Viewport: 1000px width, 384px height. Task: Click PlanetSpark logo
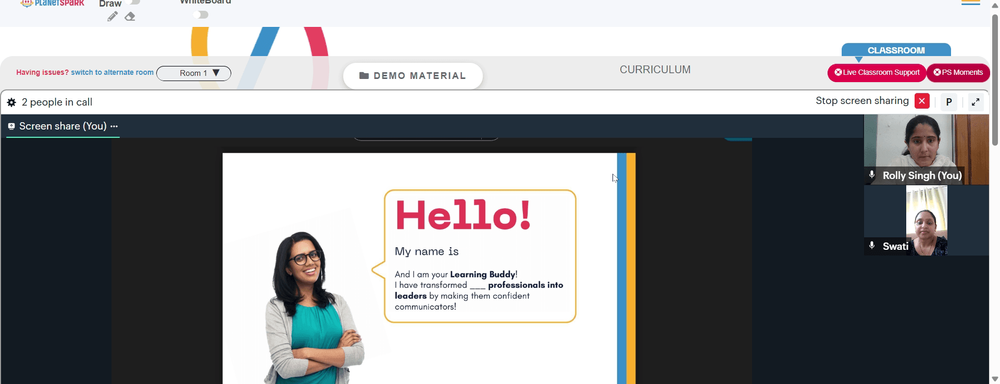[x=52, y=3]
